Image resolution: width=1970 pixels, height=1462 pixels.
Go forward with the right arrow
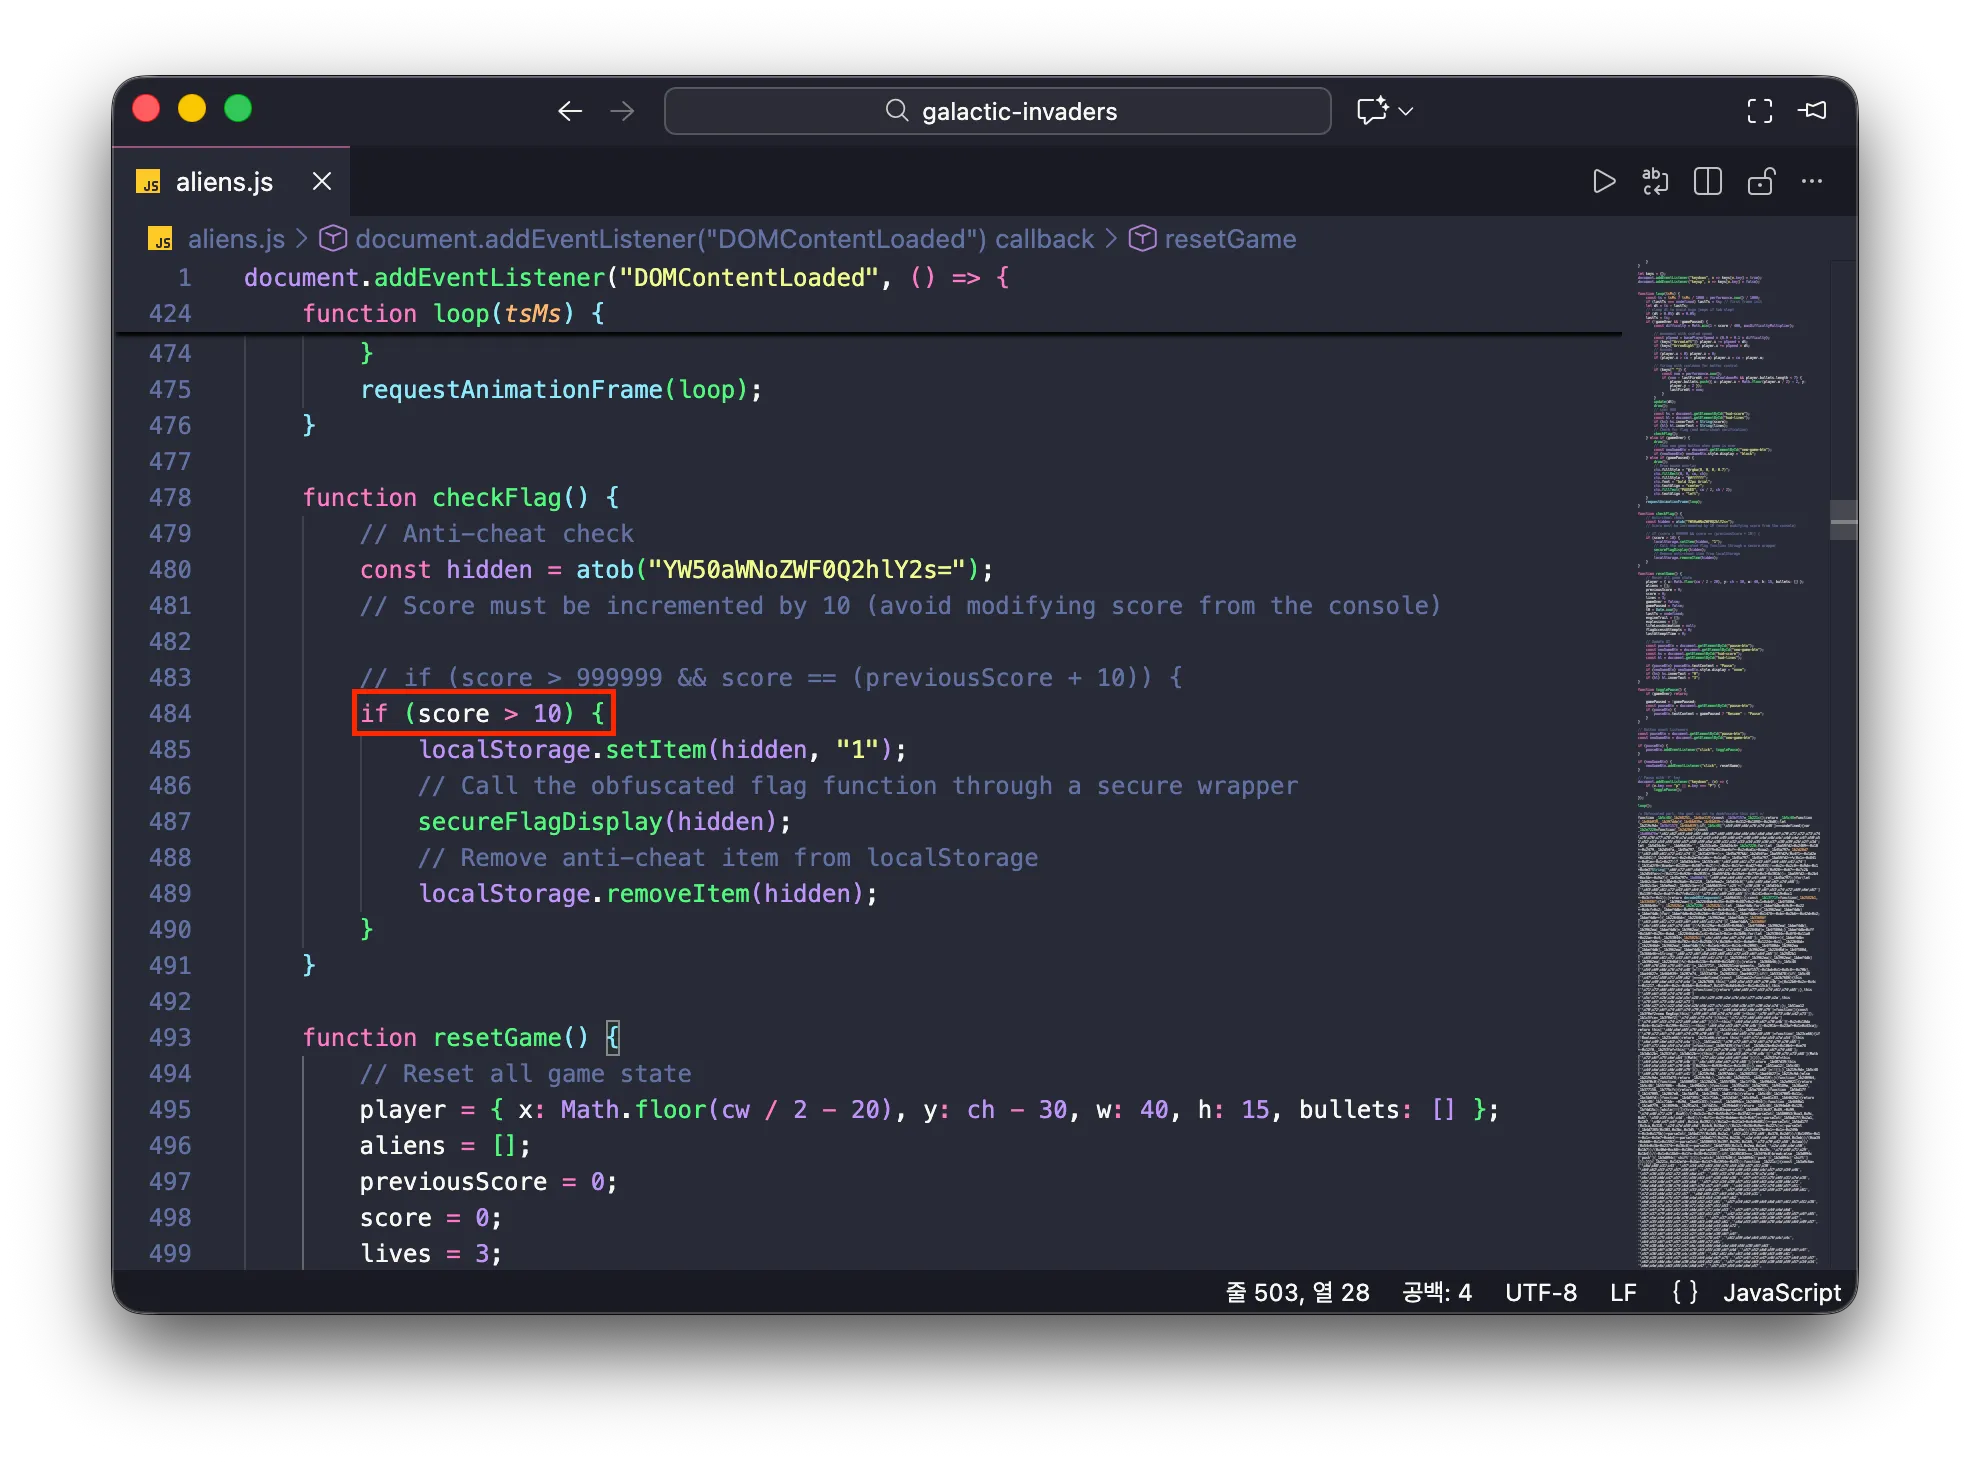pyautogui.click(x=622, y=111)
